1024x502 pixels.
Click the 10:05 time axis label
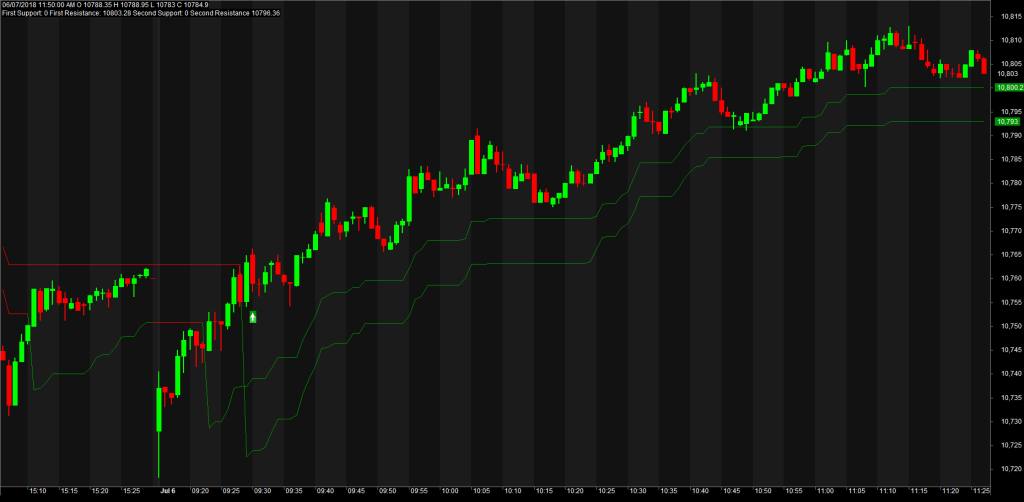coord(481,490)
